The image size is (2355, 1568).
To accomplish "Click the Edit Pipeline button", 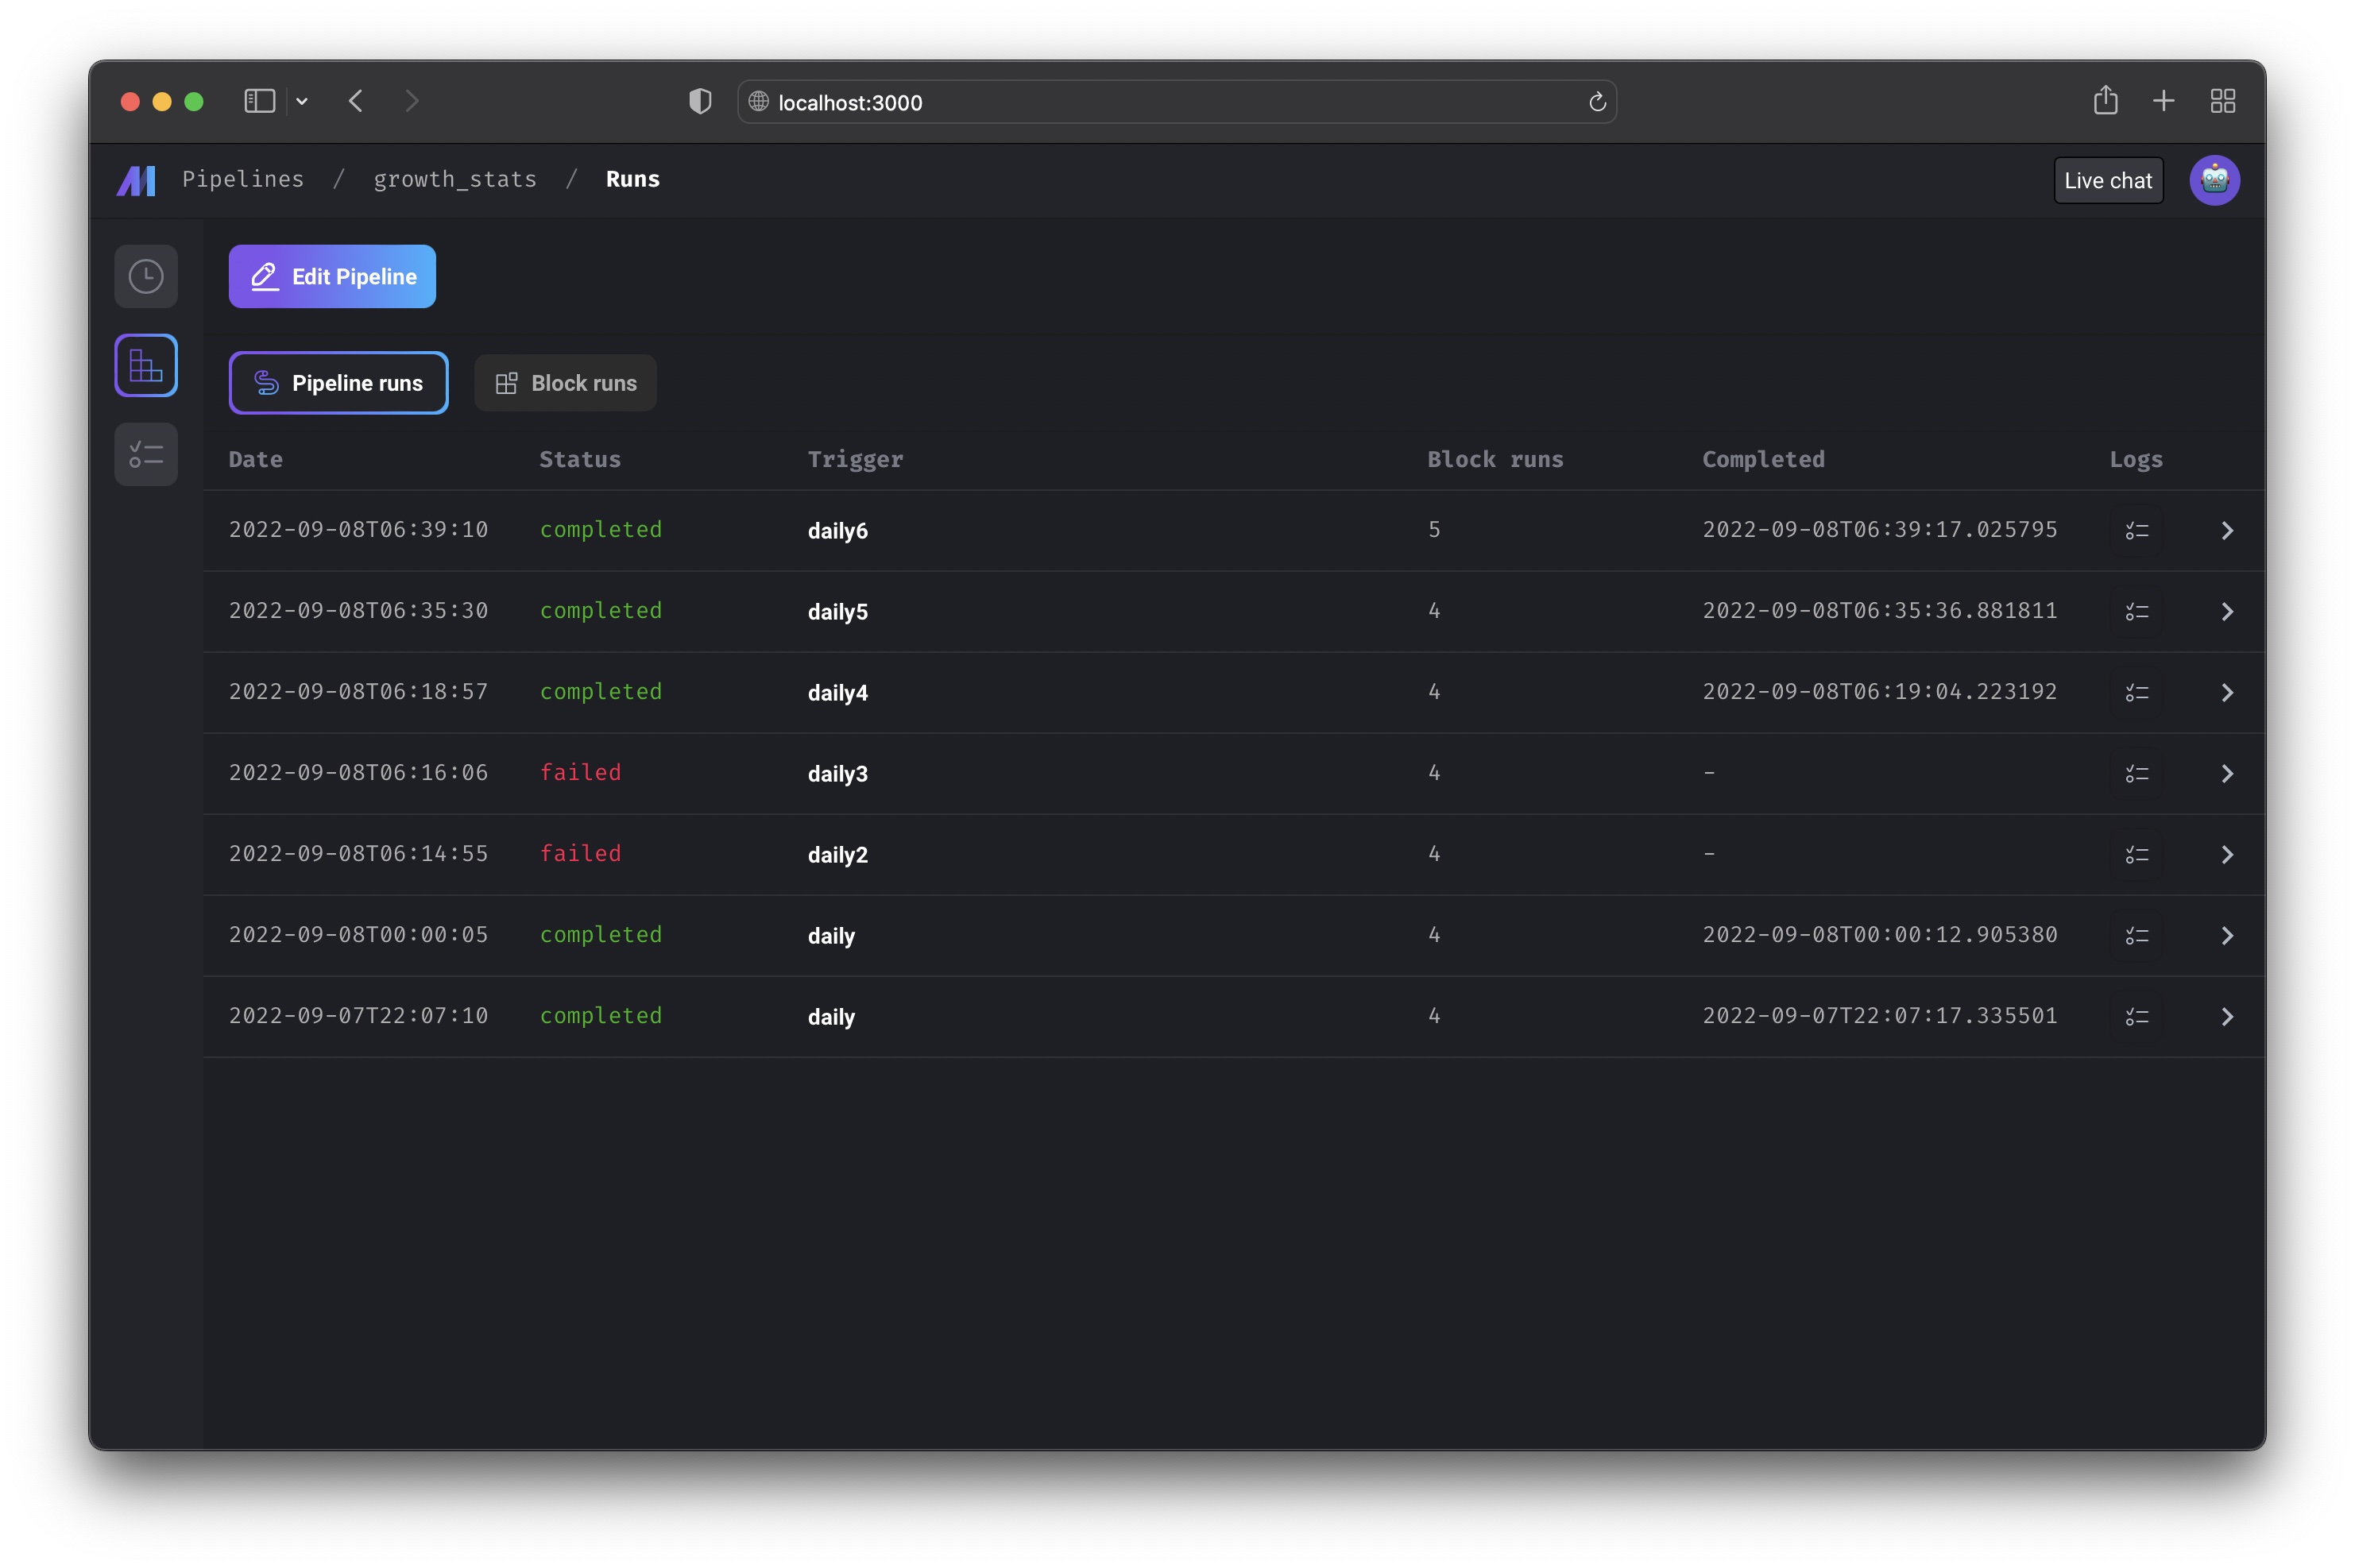I will (x=332, y=277).
